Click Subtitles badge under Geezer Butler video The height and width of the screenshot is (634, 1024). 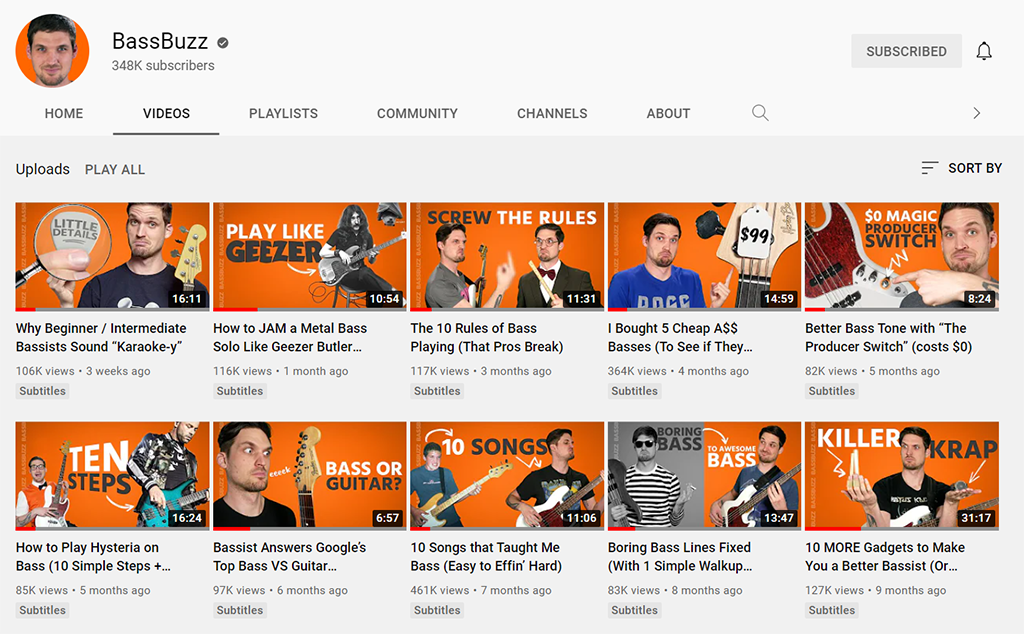tap(240, 391)
